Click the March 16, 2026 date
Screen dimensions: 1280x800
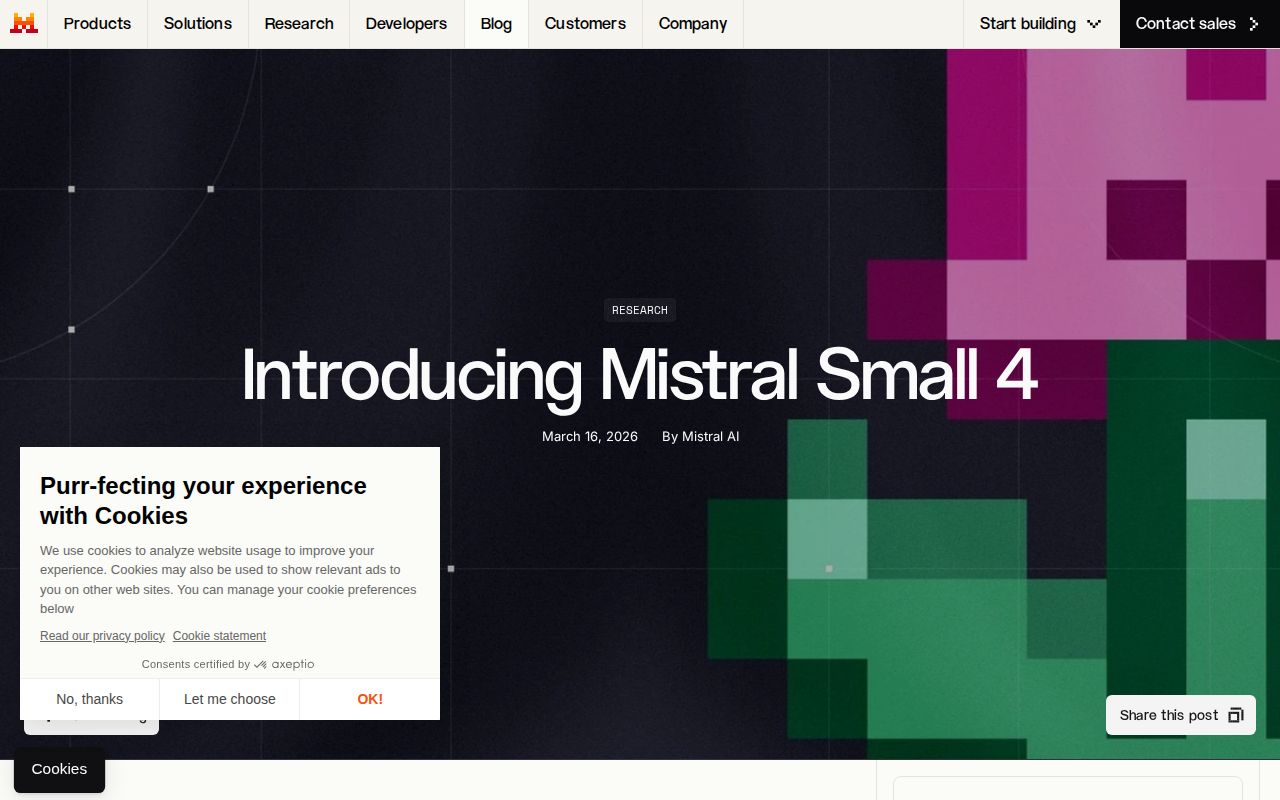coord(590,436)
